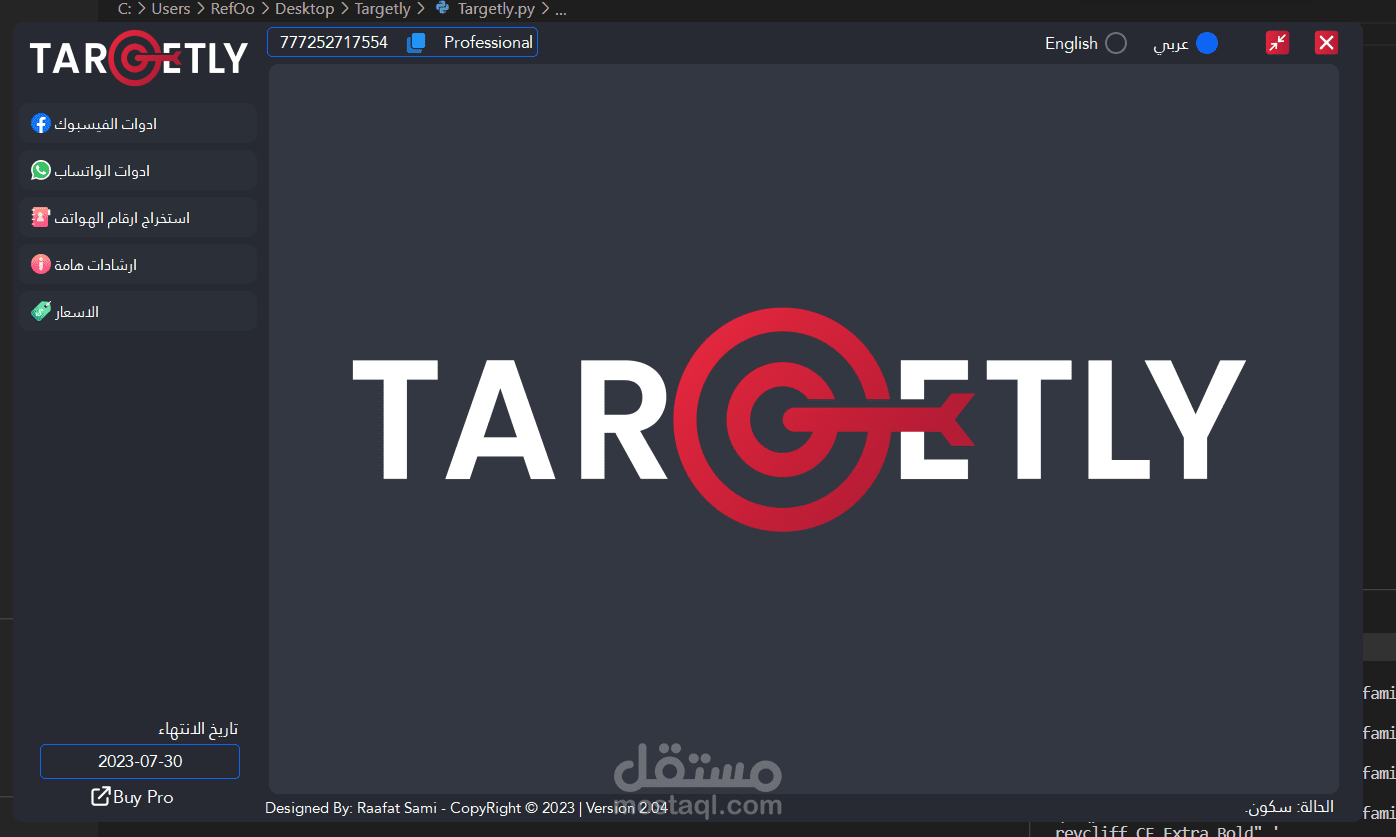Click the Facebook logo icon in sidebar
Screen dimensions: 1396x837
(41, 123)
